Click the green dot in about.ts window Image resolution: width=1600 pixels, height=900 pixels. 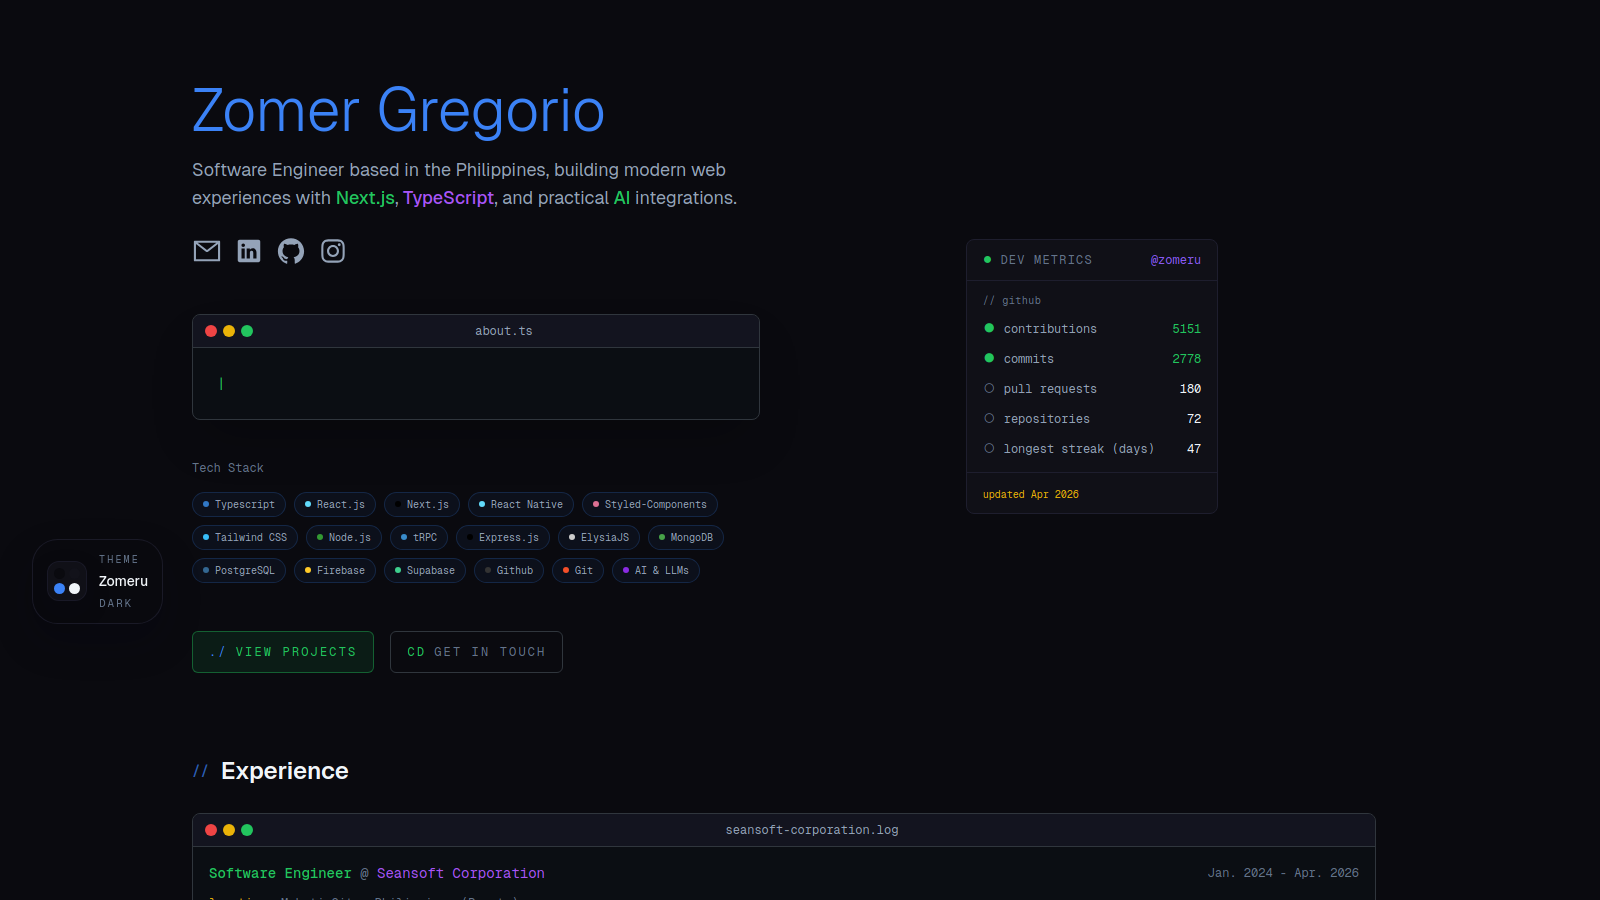(247, 331)
